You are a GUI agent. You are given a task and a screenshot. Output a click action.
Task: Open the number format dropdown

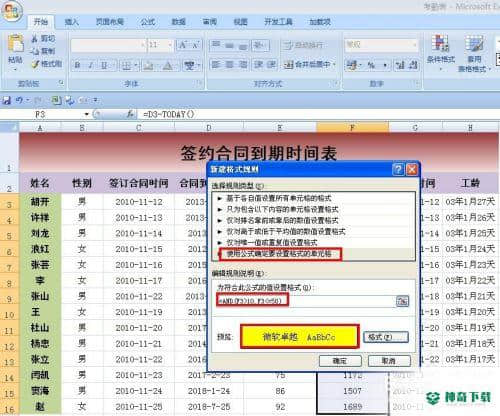415,44
